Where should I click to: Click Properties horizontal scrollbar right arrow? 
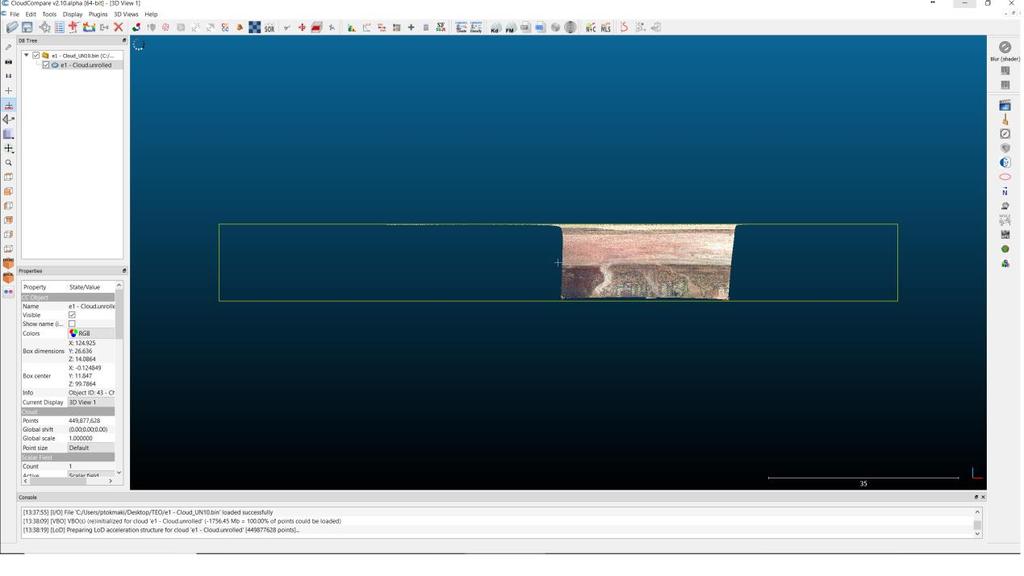(110, 481)
